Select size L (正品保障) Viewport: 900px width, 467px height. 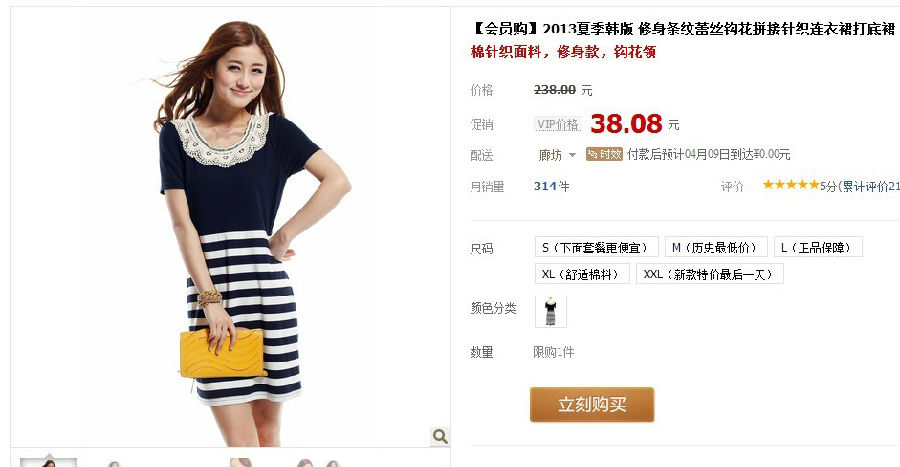[x=818, y=247]
